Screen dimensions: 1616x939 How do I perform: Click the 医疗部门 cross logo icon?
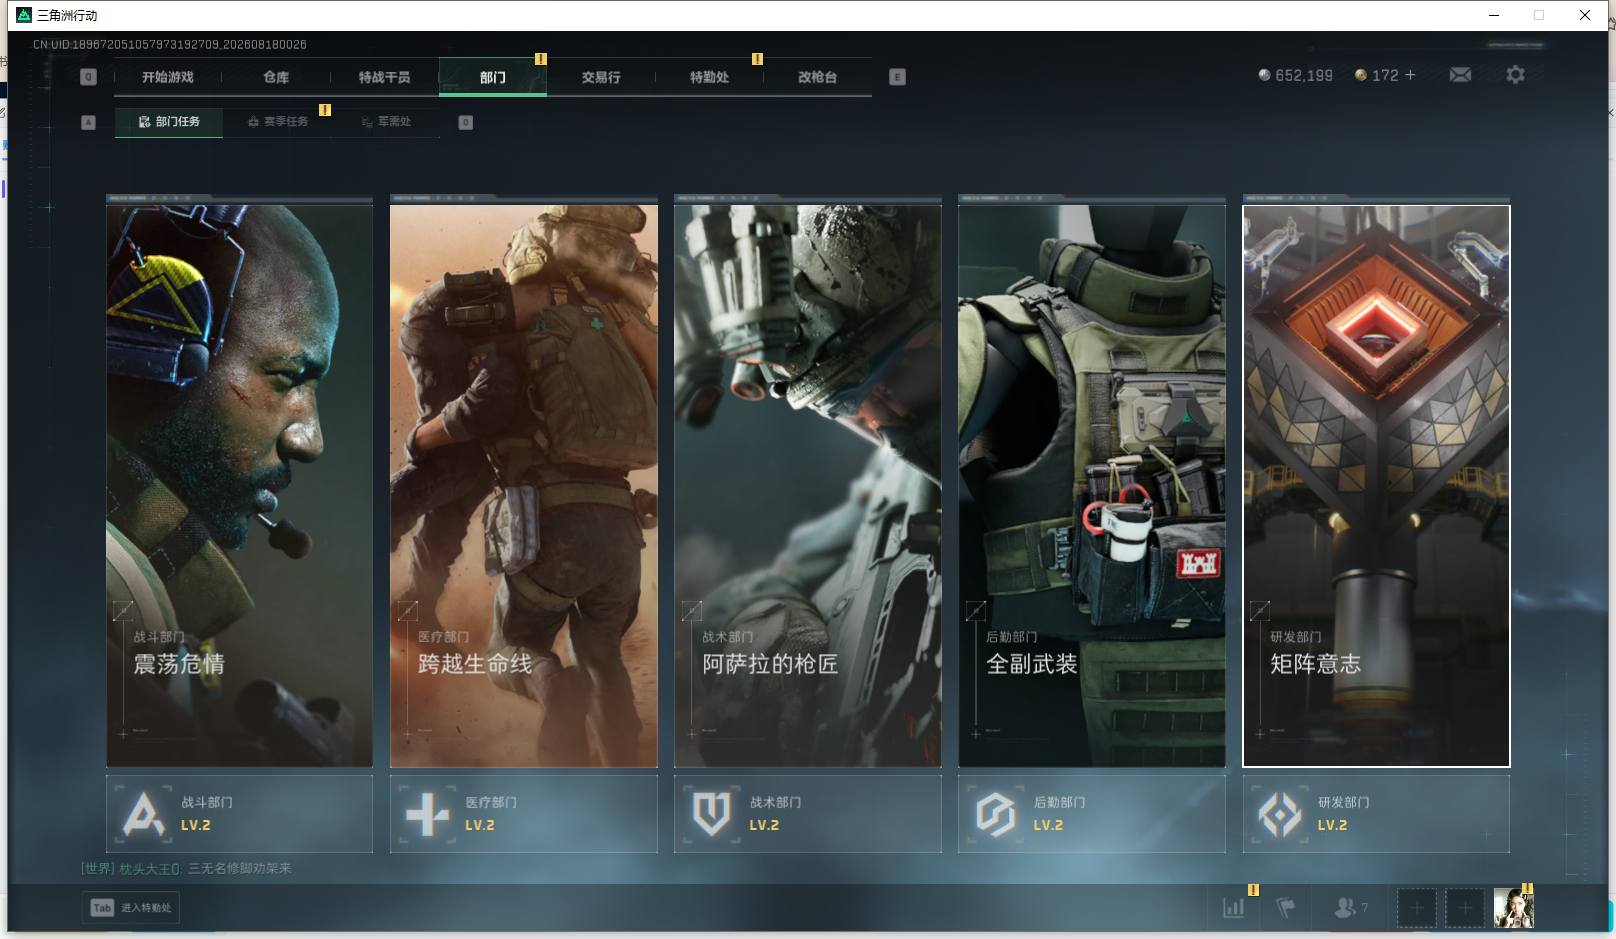427,814
